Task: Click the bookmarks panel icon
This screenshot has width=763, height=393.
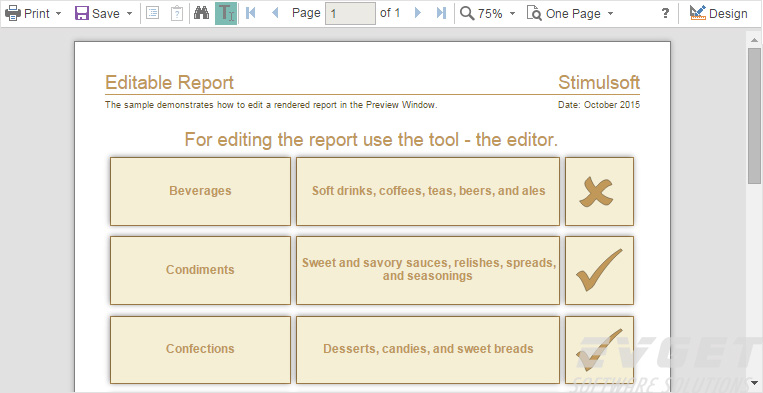Action: coord(153,13)
